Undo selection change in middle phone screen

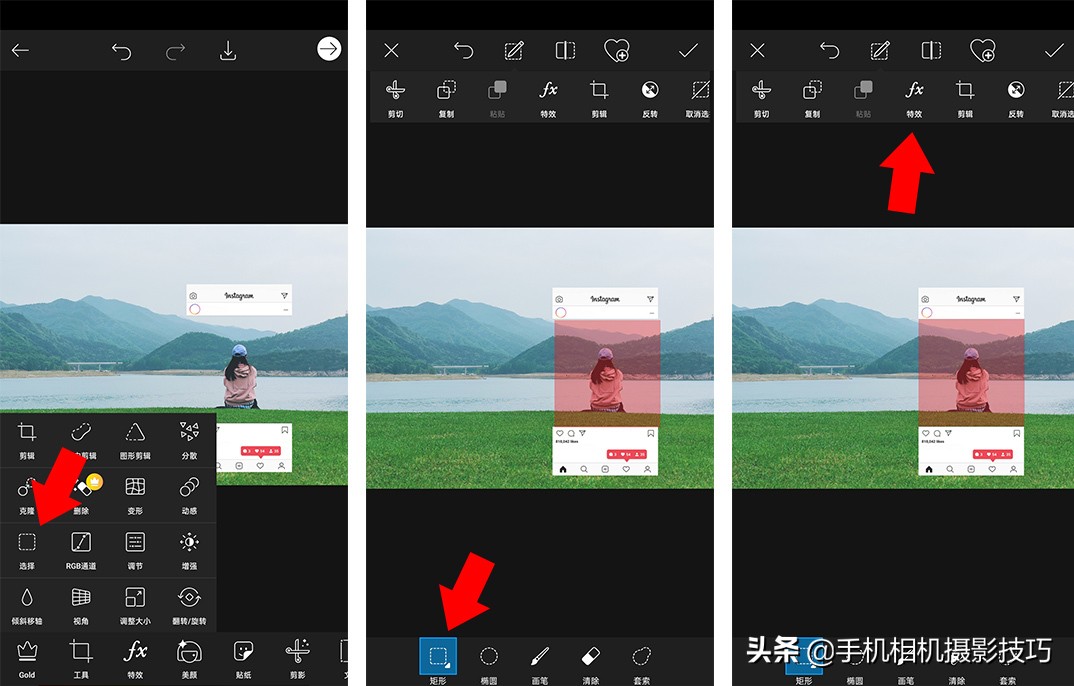point(464,51)
